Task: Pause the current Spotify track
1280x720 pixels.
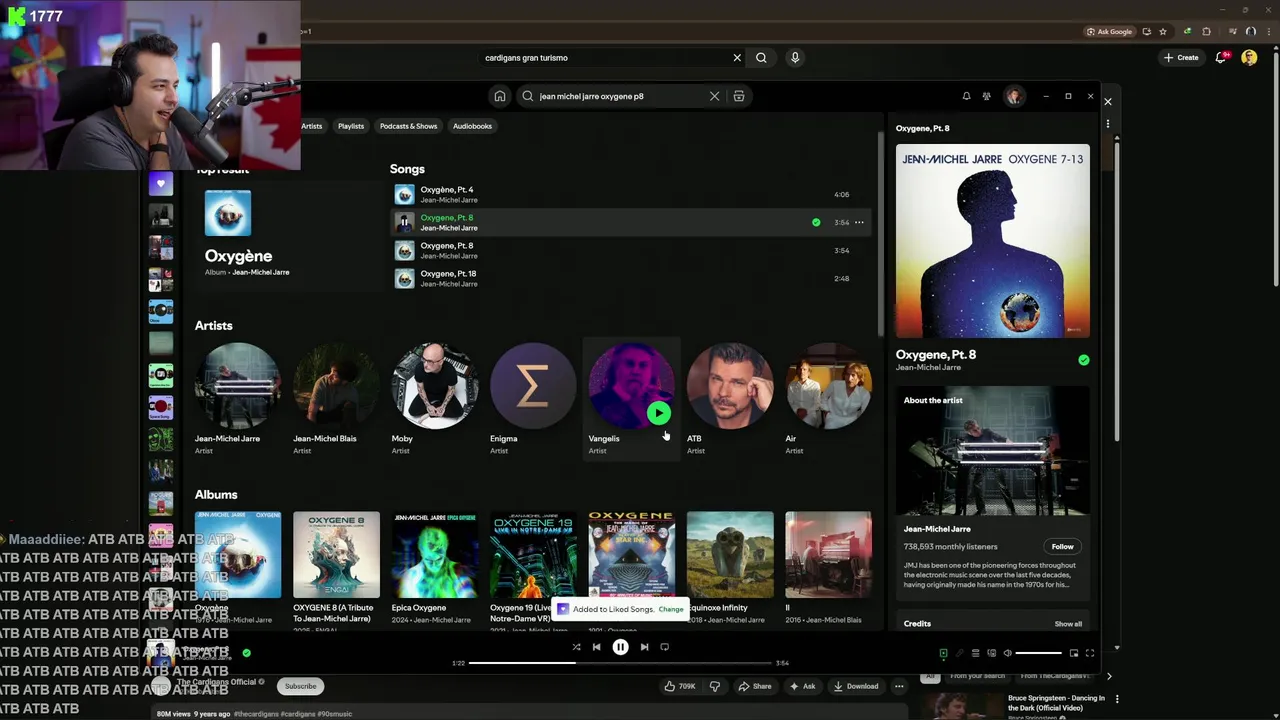Action: click(620, 647)
